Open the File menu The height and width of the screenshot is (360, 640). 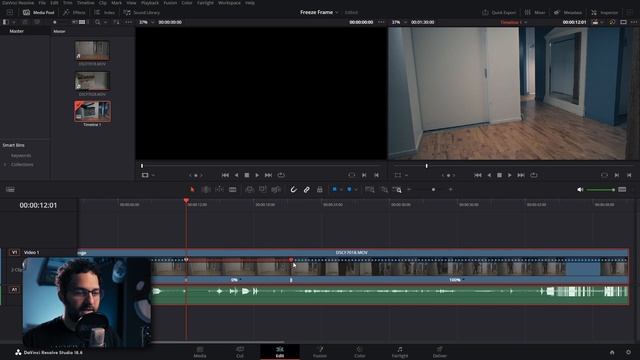pos(42,3)
